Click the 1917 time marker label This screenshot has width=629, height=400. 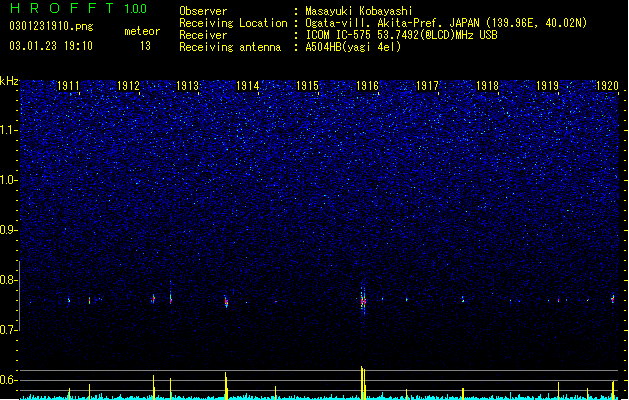(427, 86)
